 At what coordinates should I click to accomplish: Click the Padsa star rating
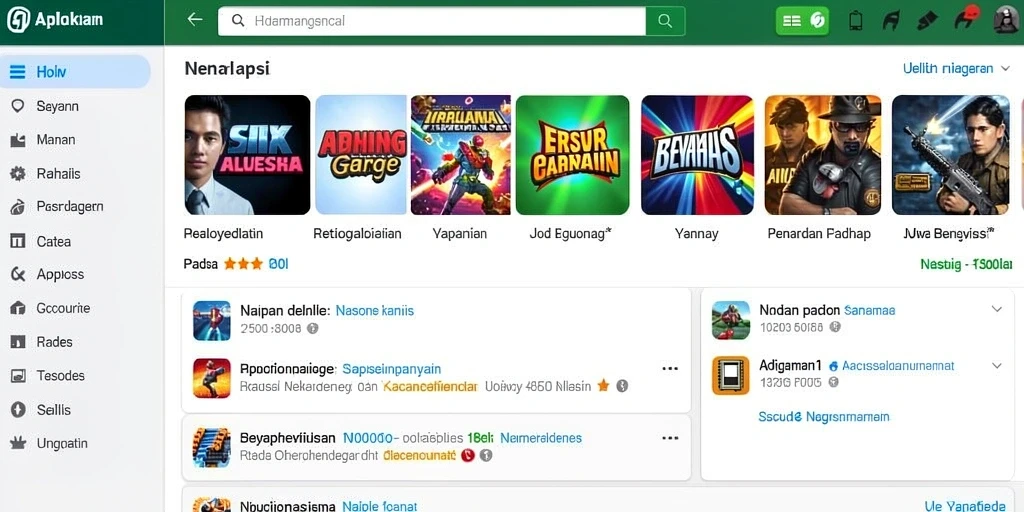(243, 264)
